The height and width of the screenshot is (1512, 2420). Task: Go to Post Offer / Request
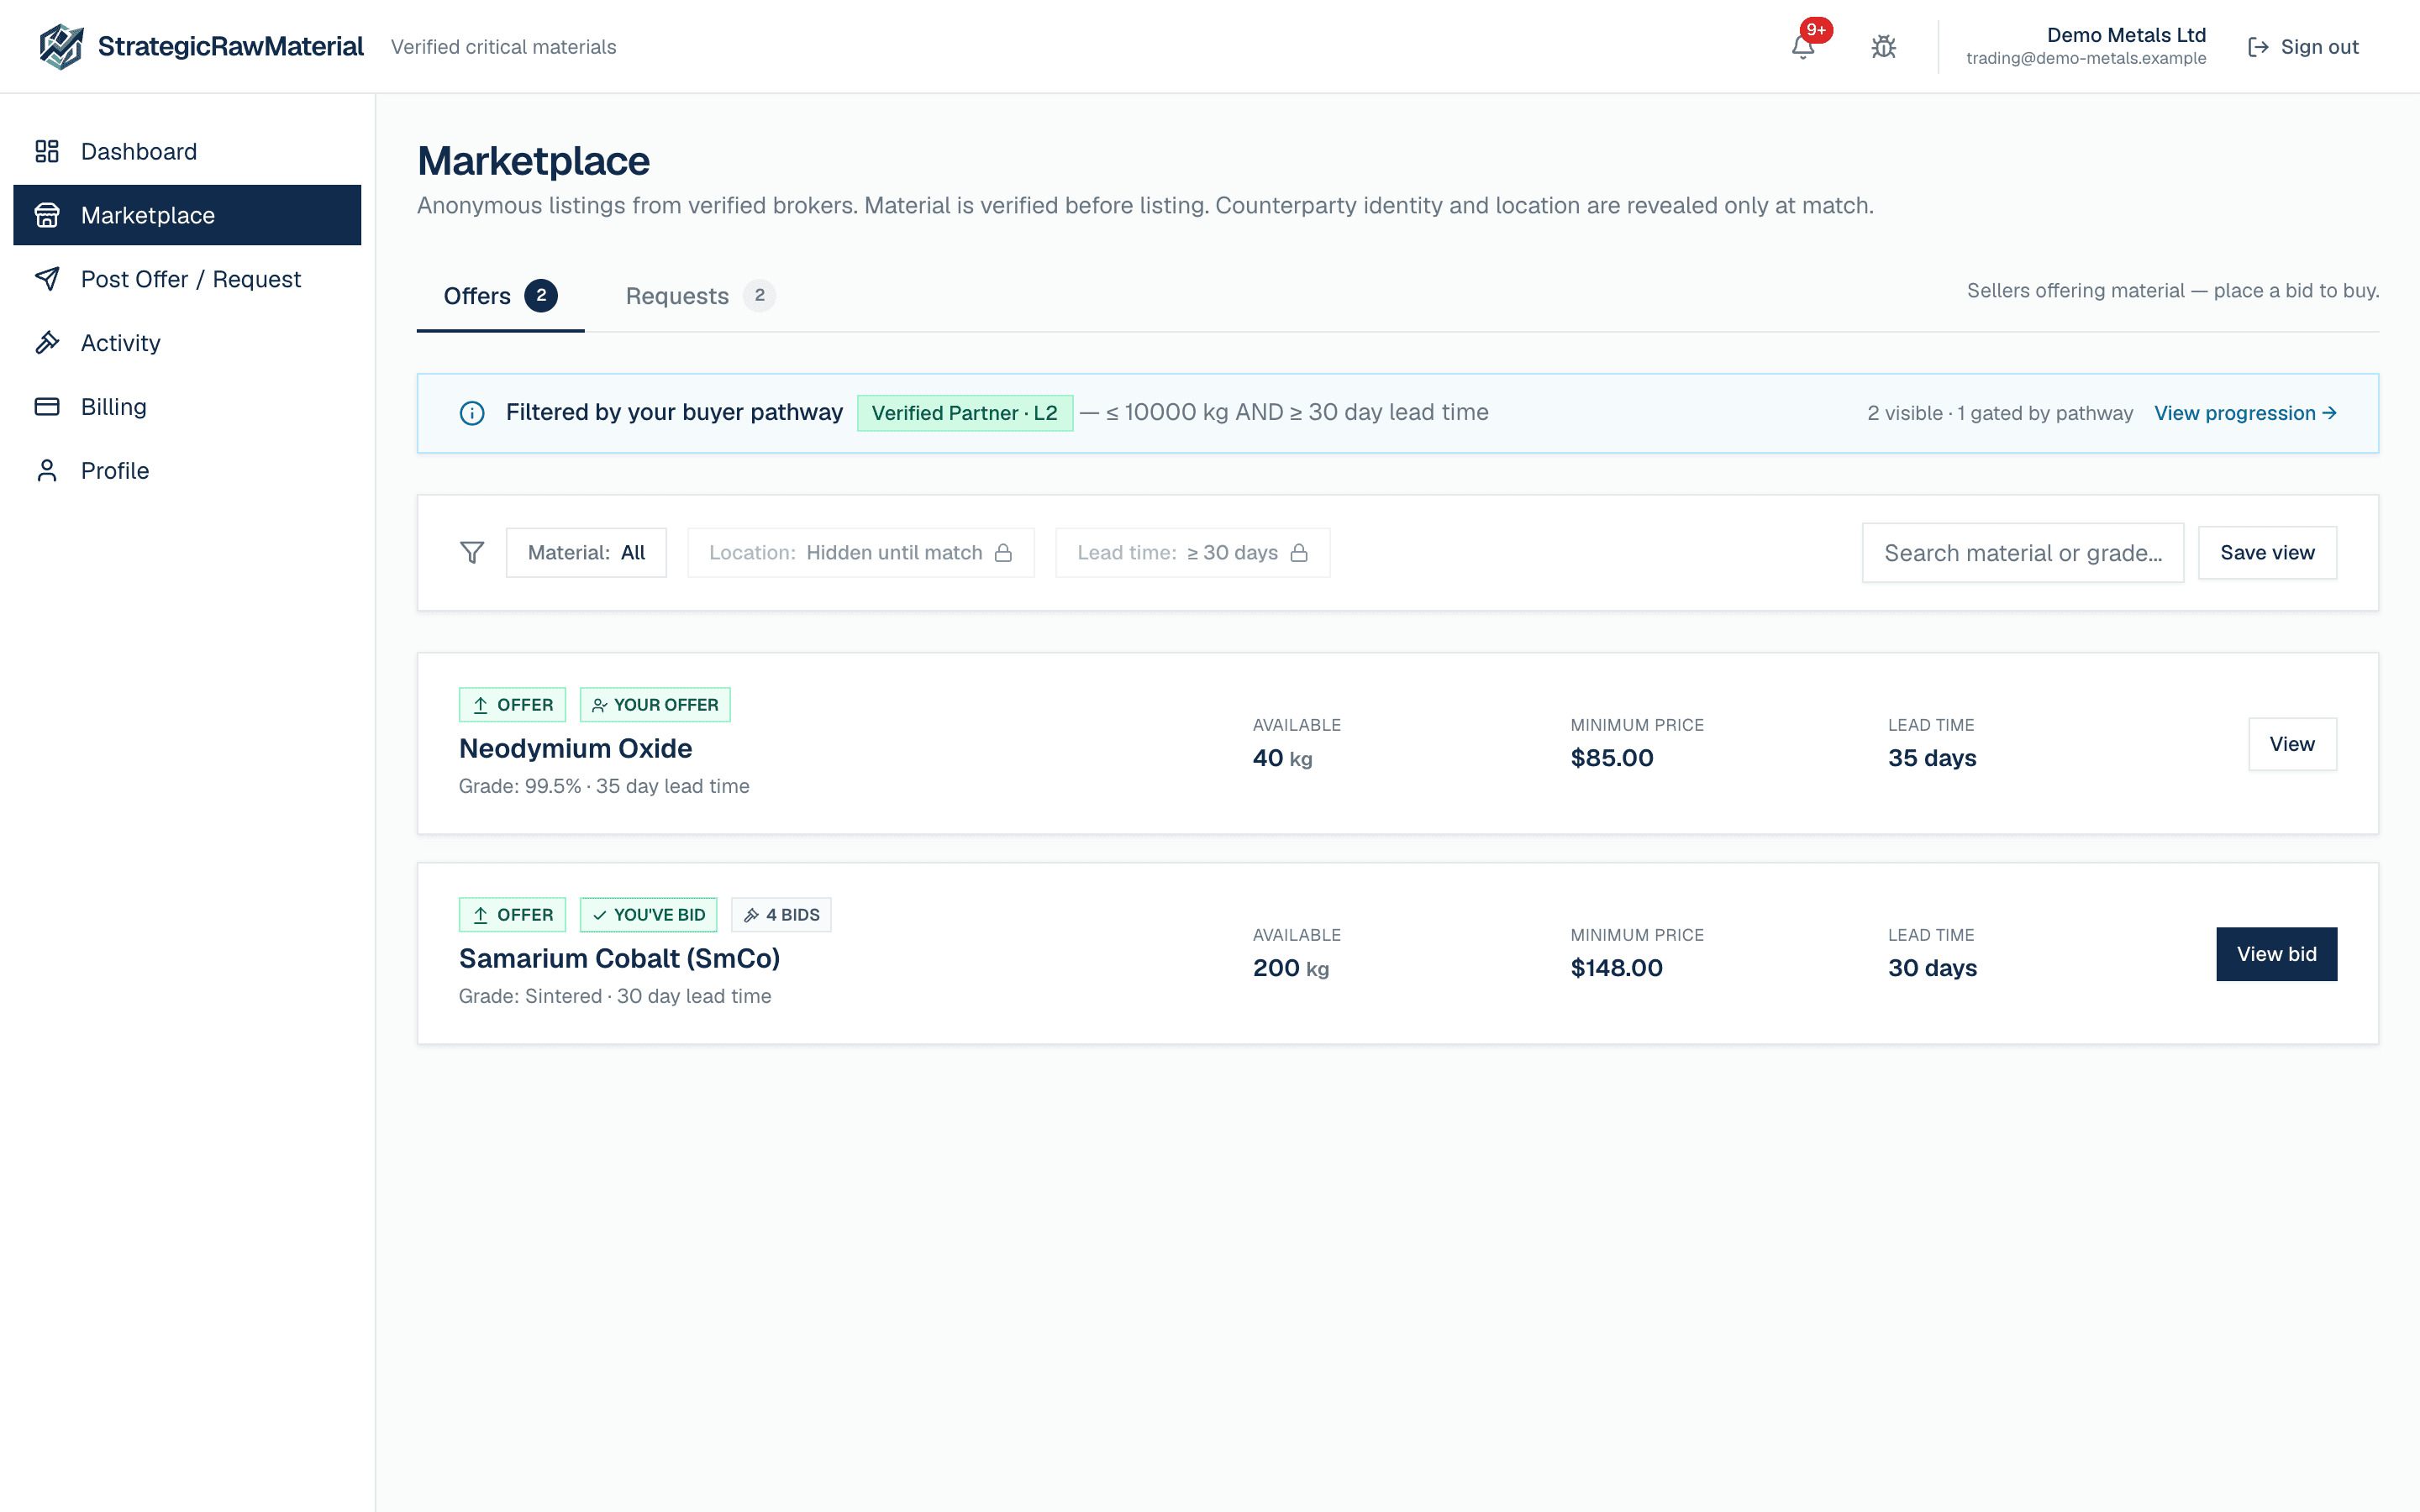pyautogui.click(x=187, y=279)
